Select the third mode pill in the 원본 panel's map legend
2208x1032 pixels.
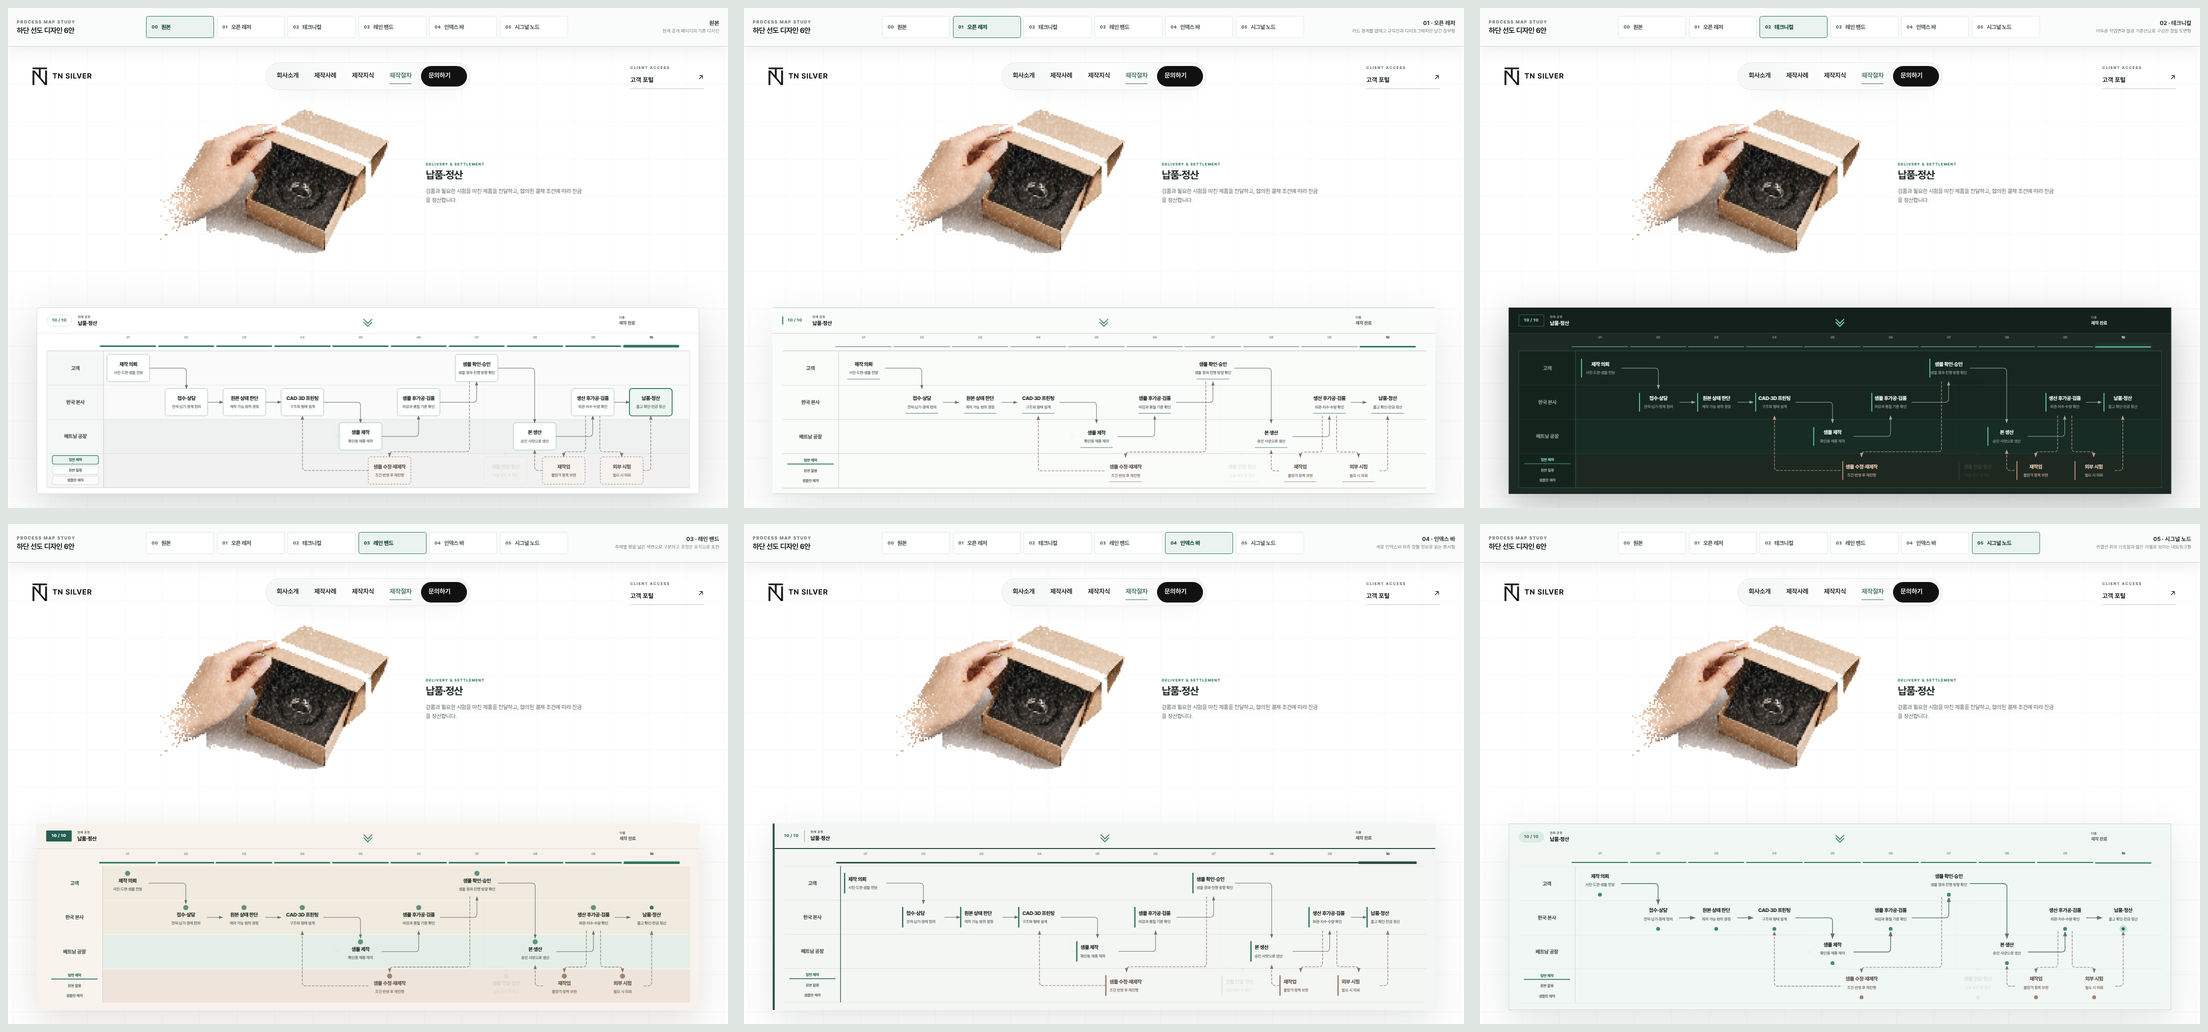tap(75, 480)
